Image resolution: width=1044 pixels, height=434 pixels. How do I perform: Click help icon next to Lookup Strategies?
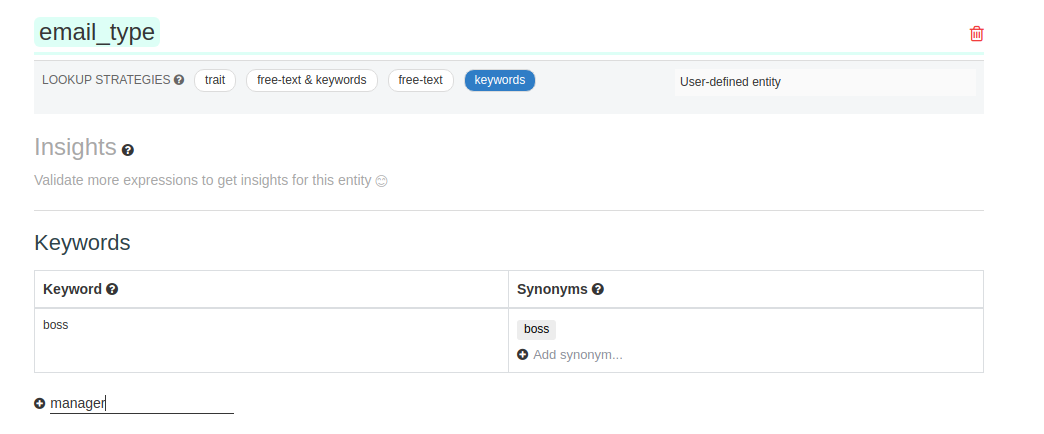[x=179, y=80]
